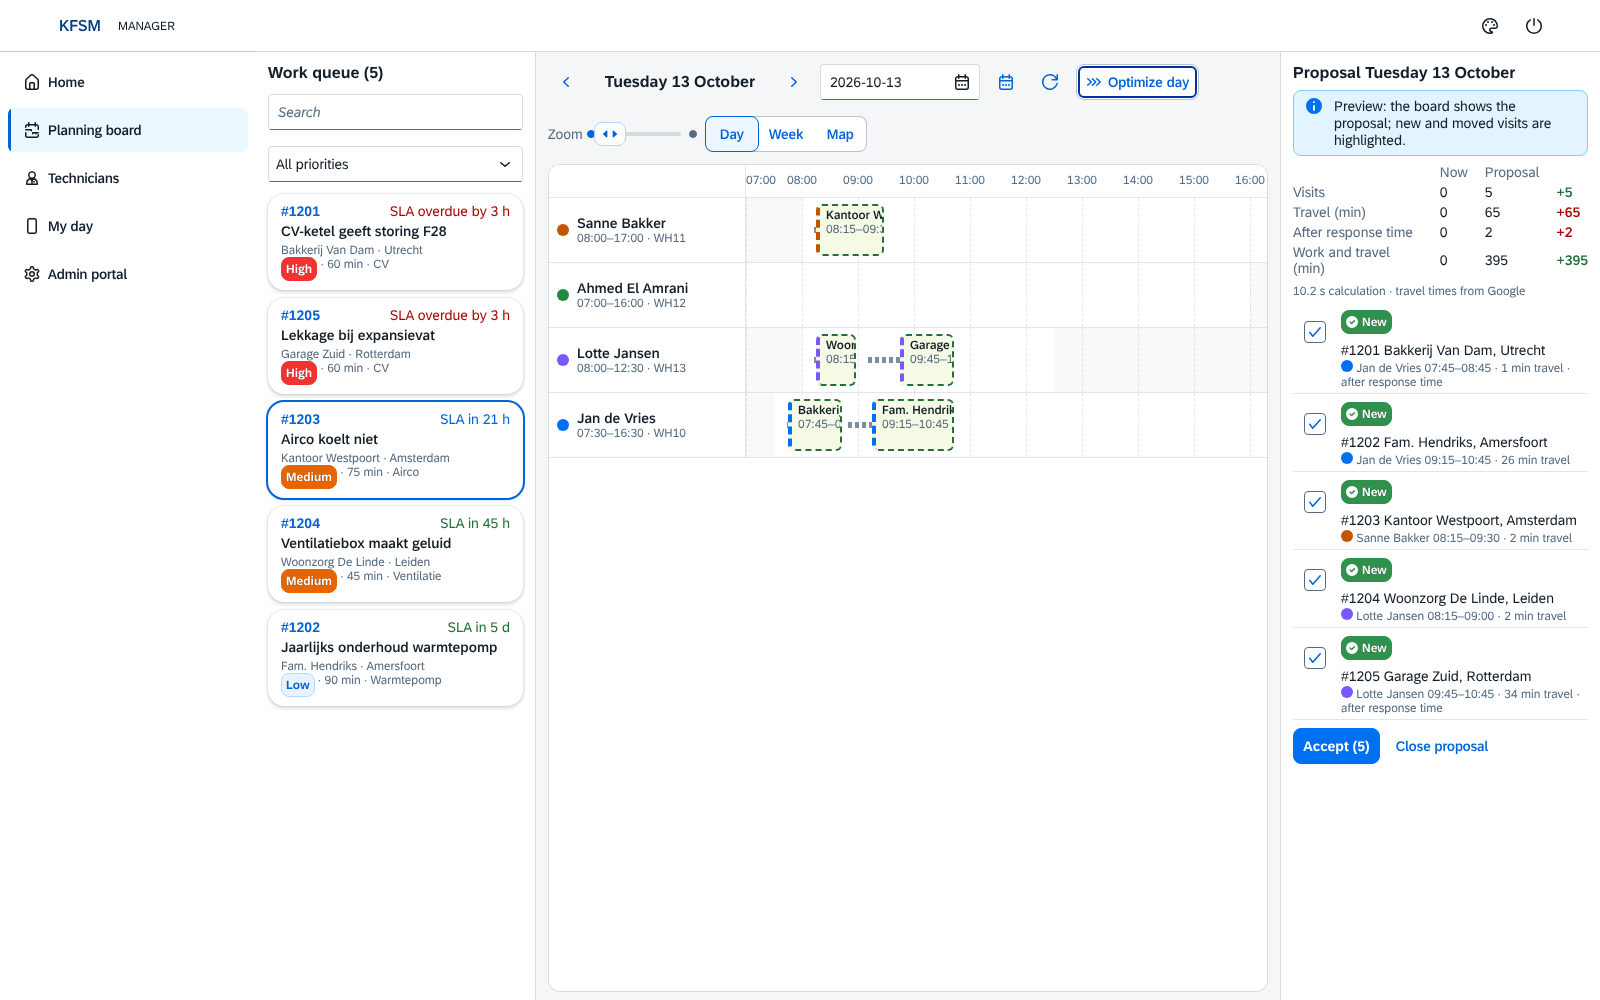Open the date picker calendar icon
1600x1000 pixels.
(x=962, y=82)
